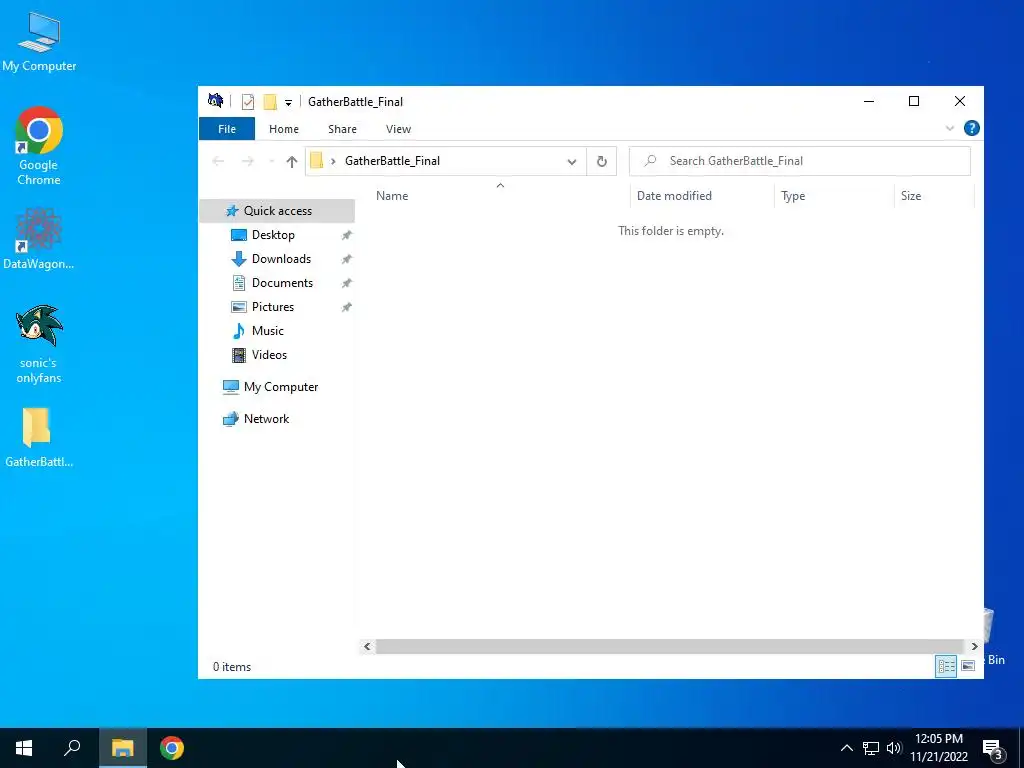This screenshot has height=768, width=1024.
Task: Click the horizontal scrollbar right arrow
Action: 974,646
